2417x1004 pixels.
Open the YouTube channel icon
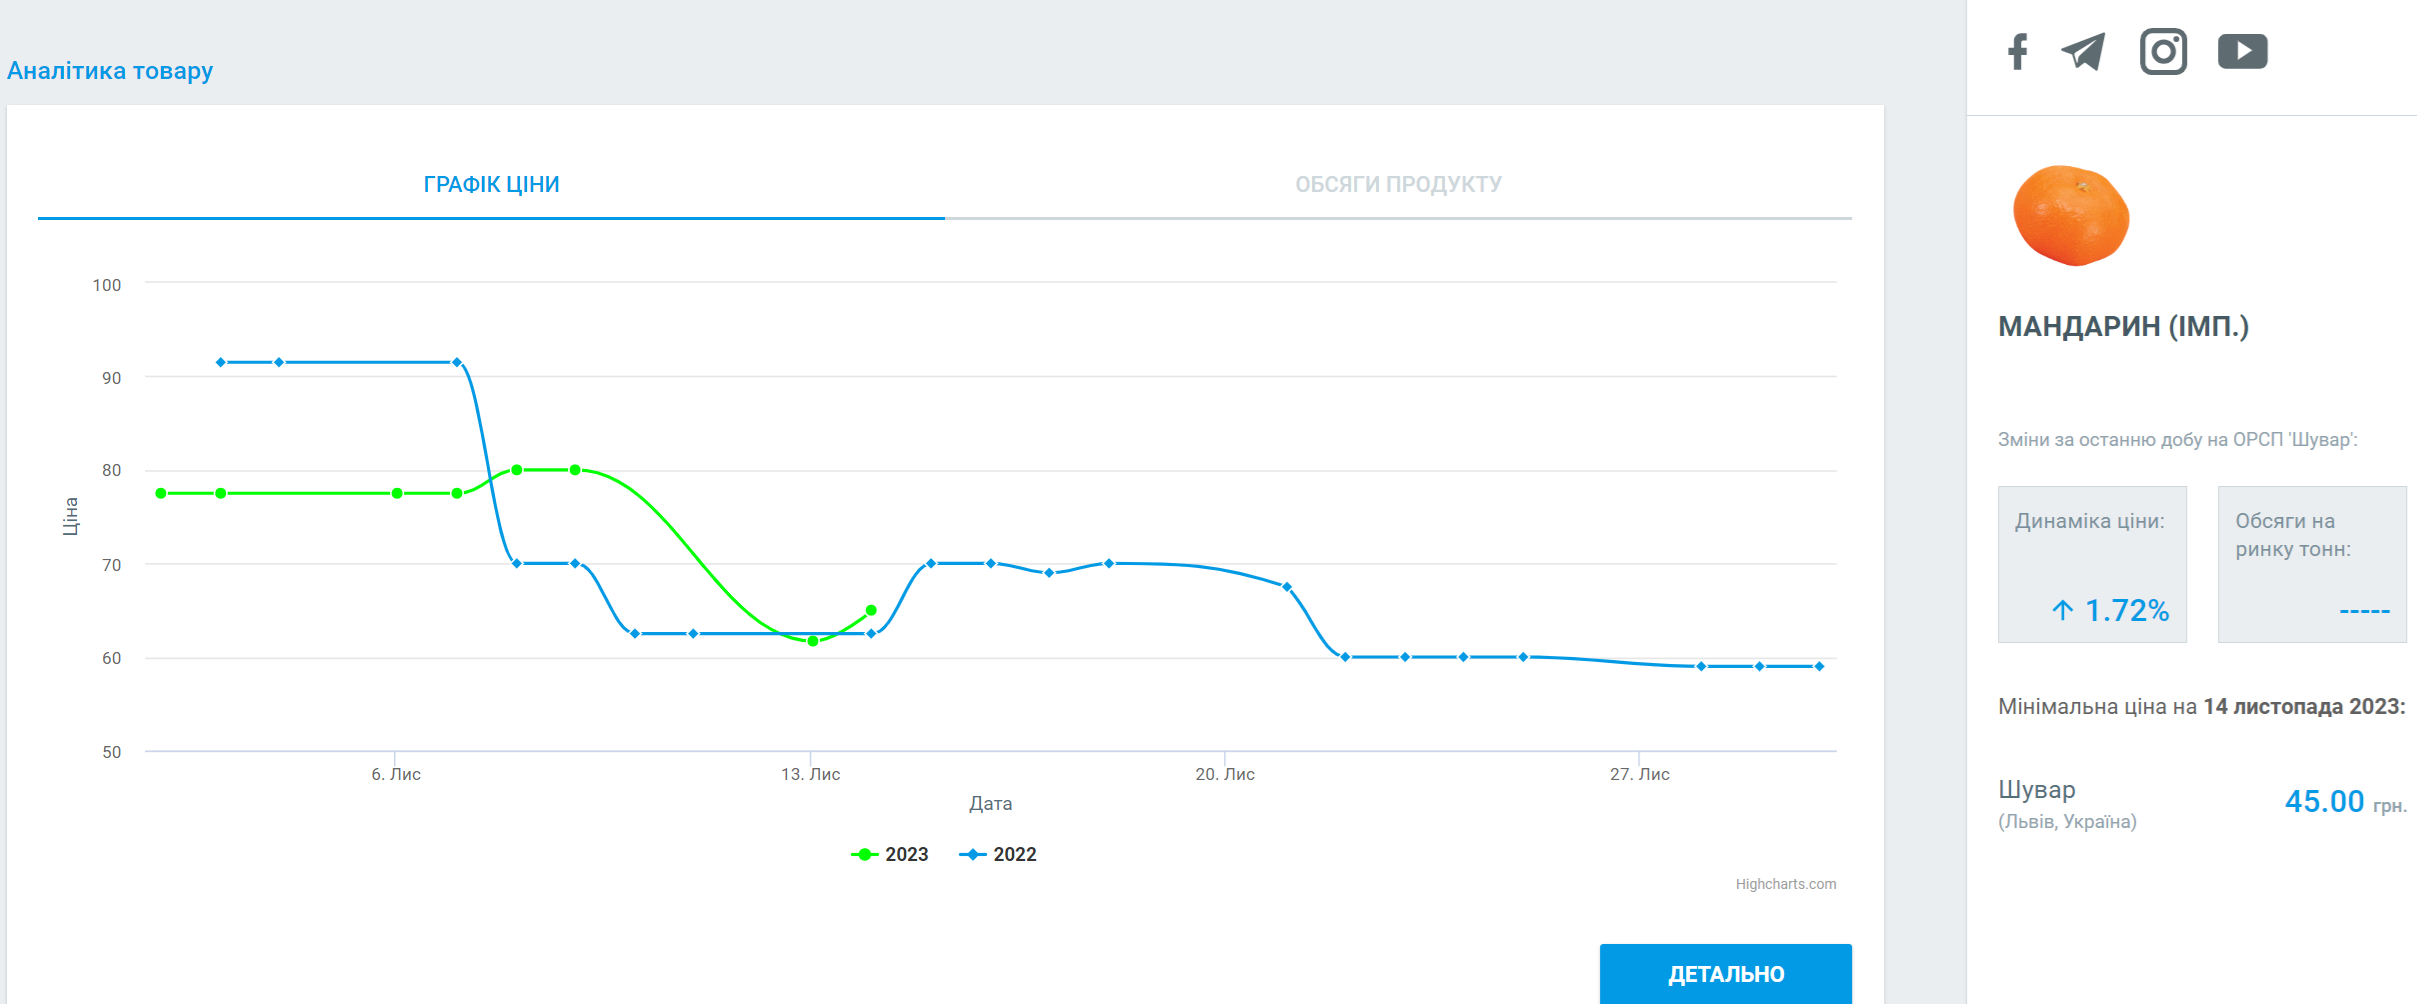pos(2242,52)
